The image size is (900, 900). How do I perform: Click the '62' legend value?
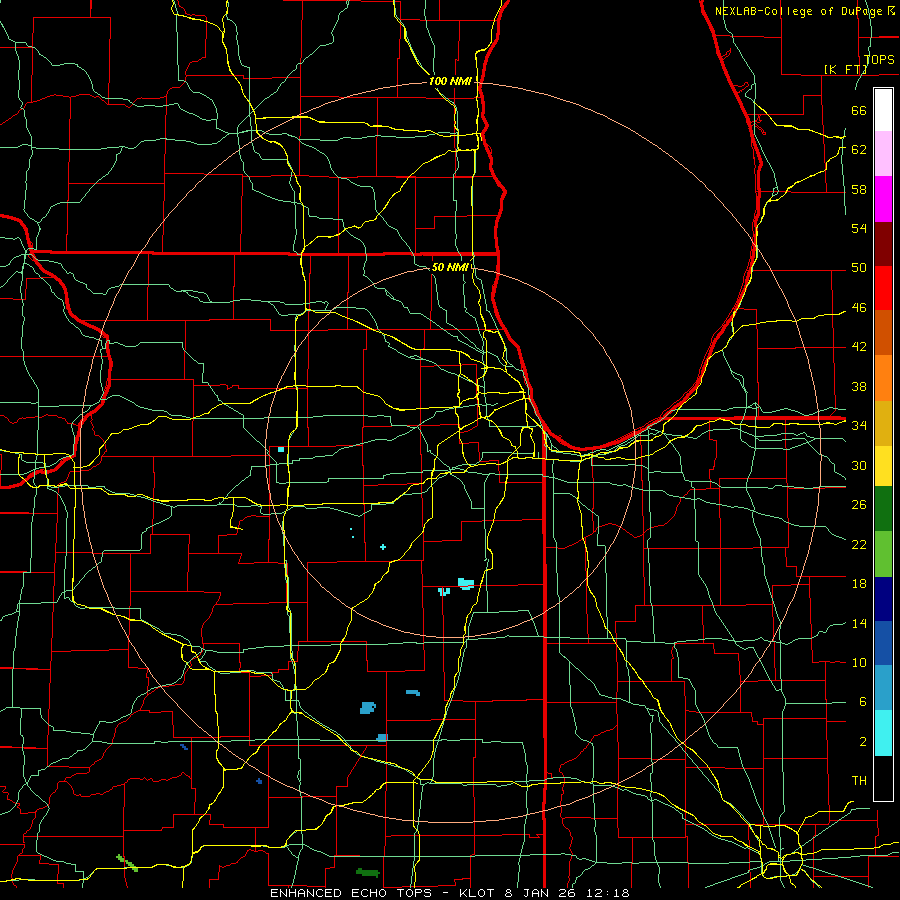pos(859,150)
